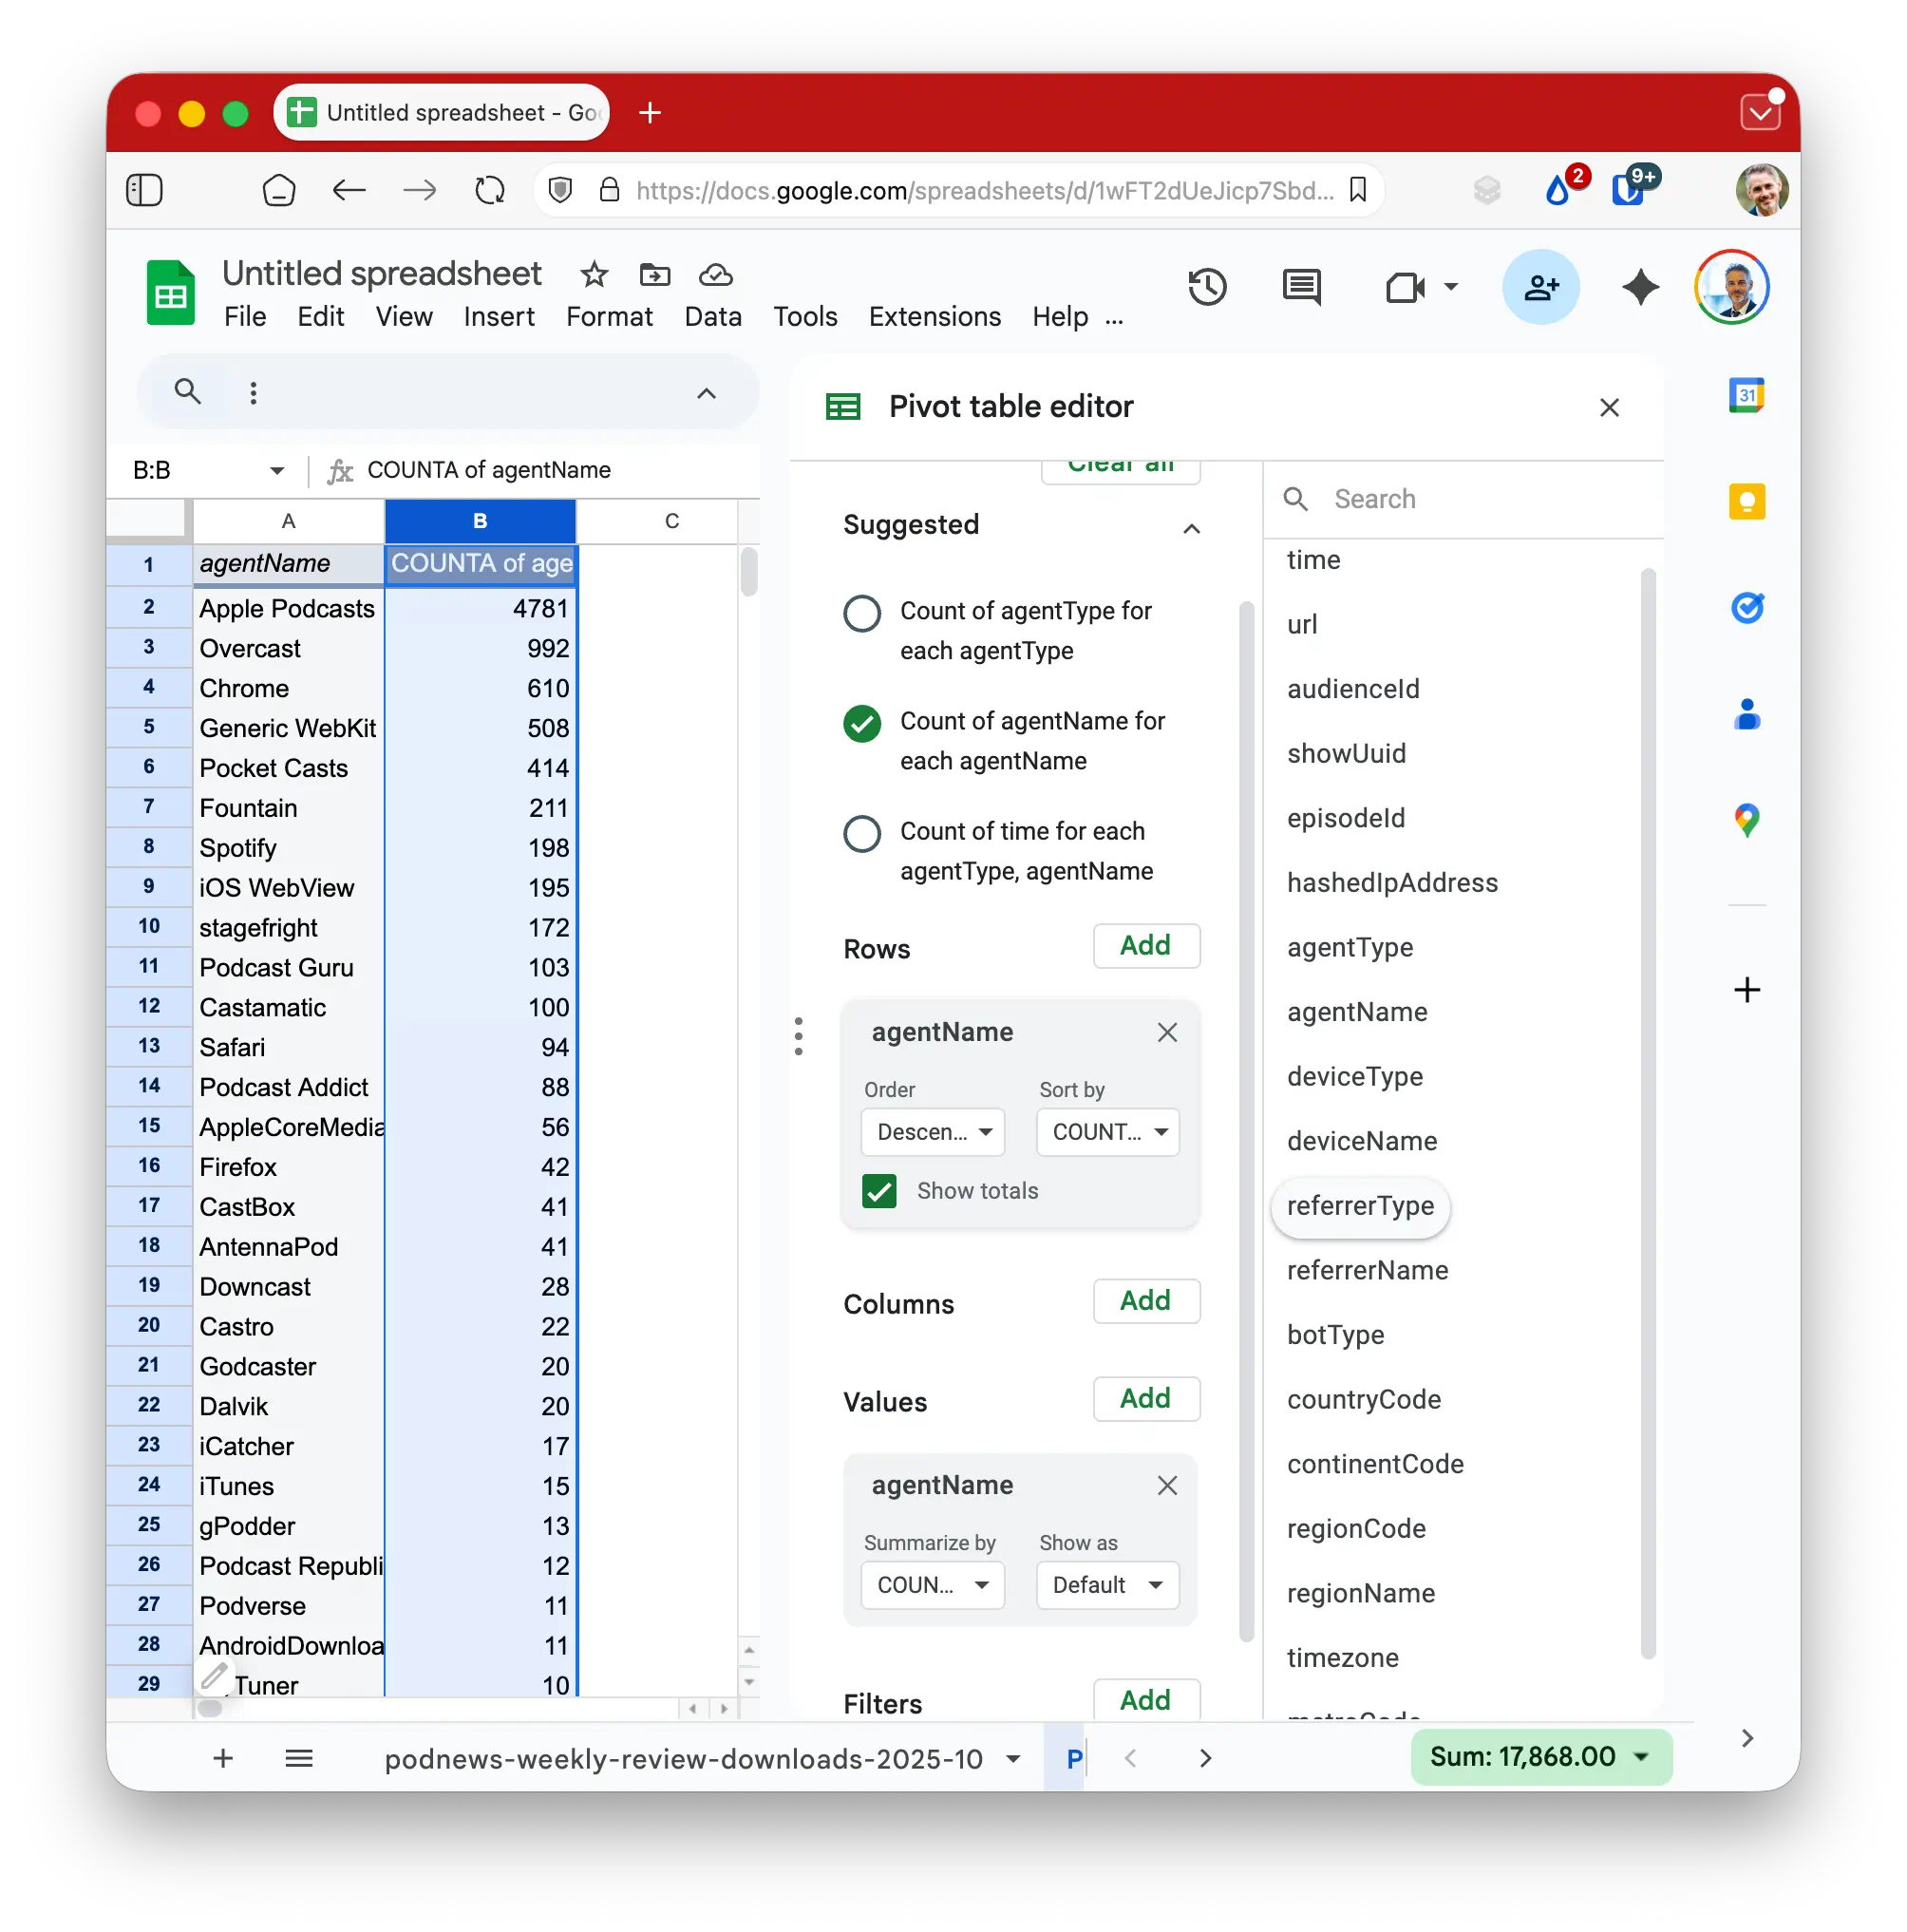Star the Untitled spreadsheet
The width and height of the screenshot is (1907, 1932).
[594, 274]
